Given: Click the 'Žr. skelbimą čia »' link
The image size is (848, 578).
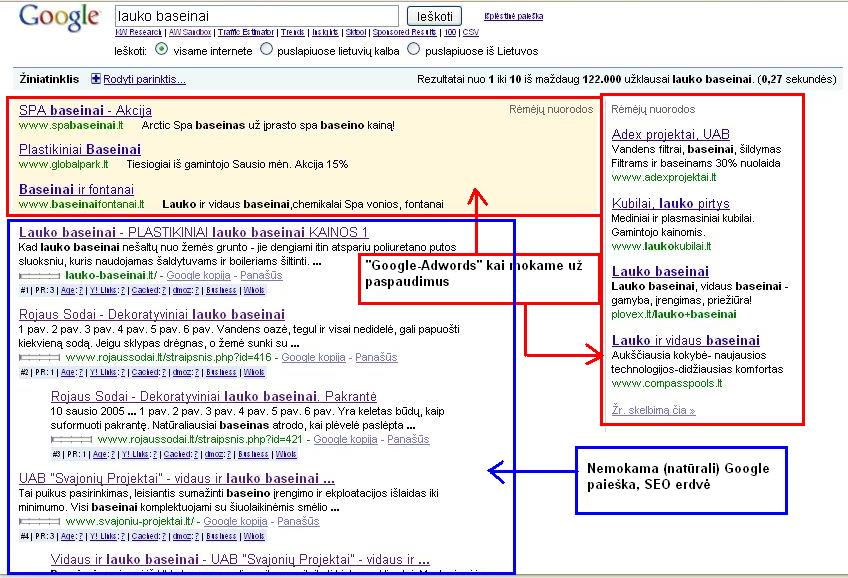Looking at the screenshot, I should coord(653,410).
